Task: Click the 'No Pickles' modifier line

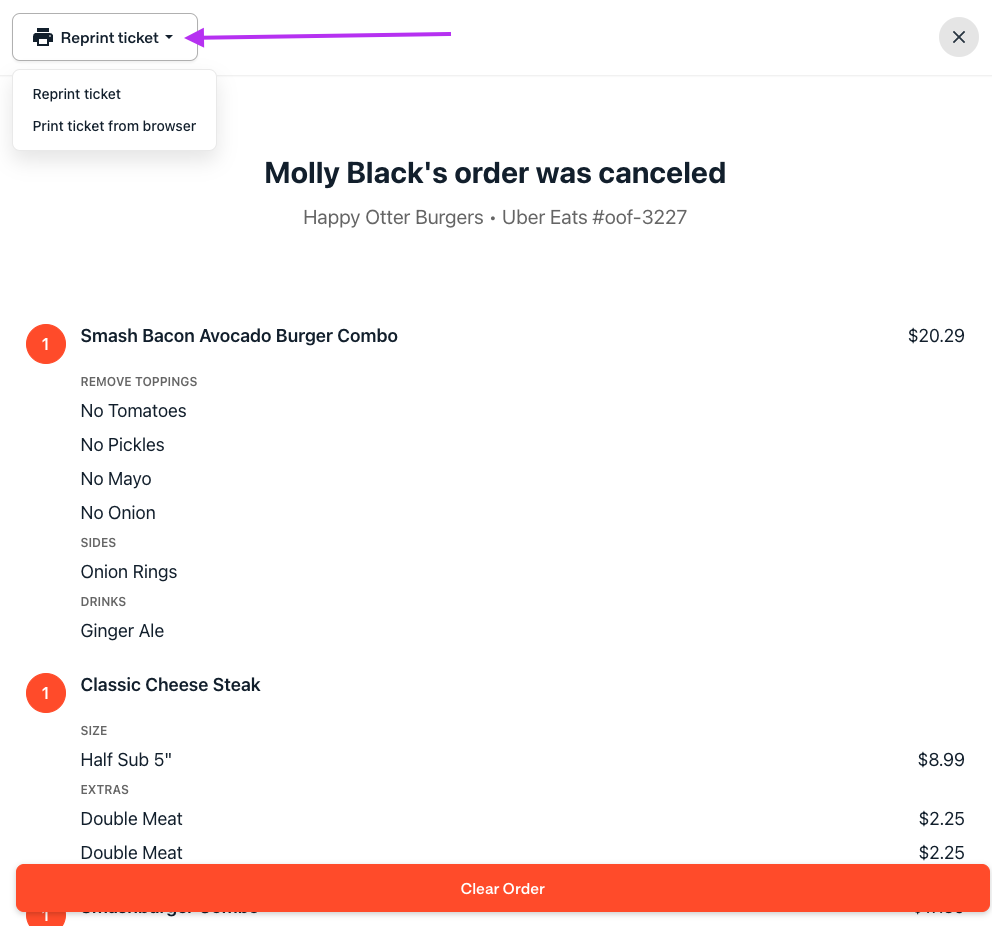Action: (122, 445)
